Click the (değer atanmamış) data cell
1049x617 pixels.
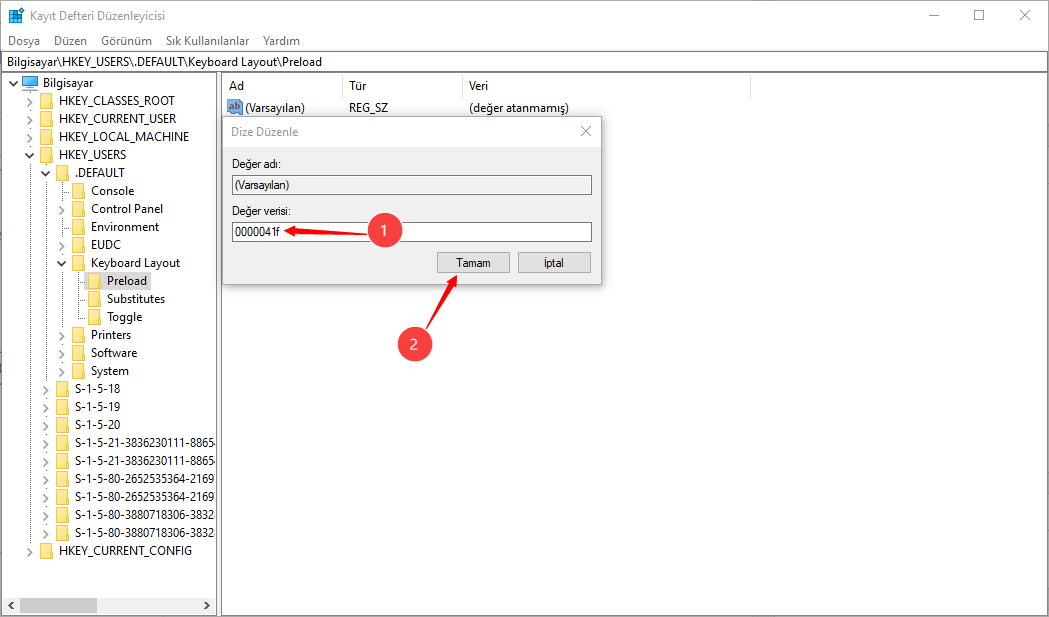tap(519, 108)
